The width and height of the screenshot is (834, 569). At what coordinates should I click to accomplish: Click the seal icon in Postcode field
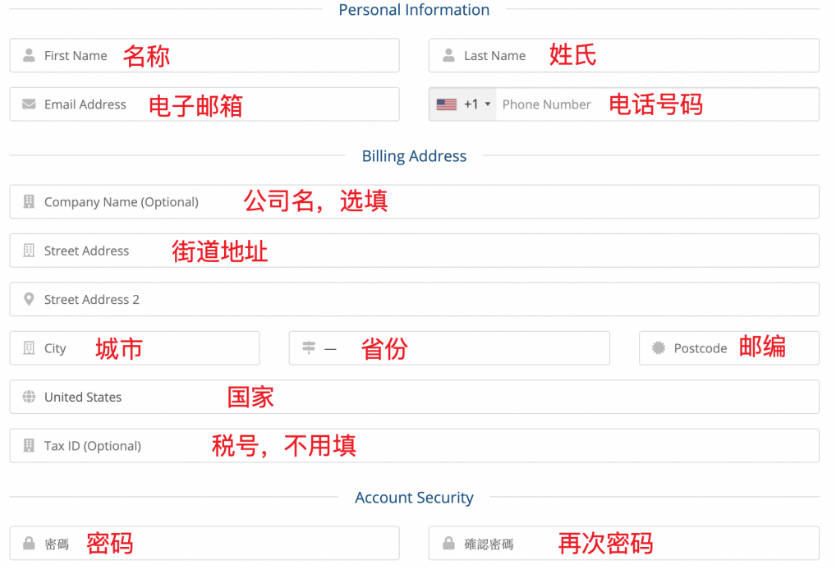(658, 348)
